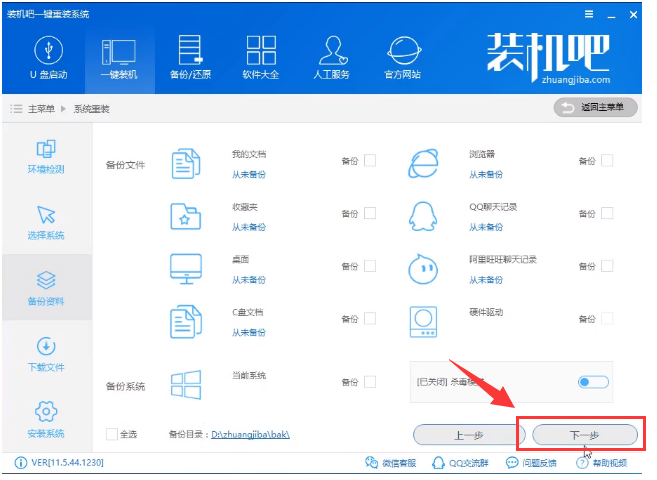The width and height of the screenshot is (657, 480).
Task: Tick the 全选 select-all checkbox
Action: pos(112,434)
